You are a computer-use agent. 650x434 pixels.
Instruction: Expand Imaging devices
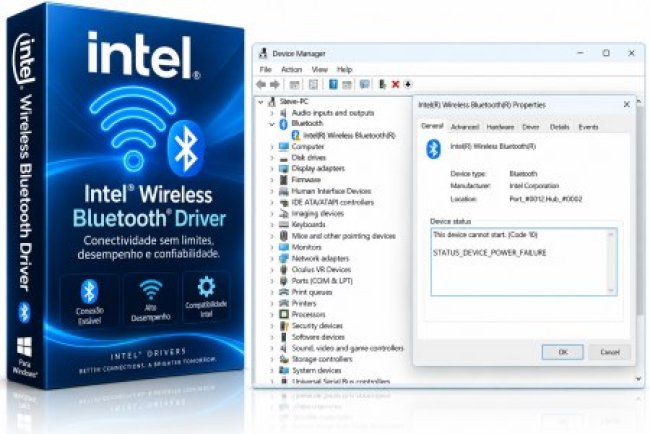click(272, 213)
